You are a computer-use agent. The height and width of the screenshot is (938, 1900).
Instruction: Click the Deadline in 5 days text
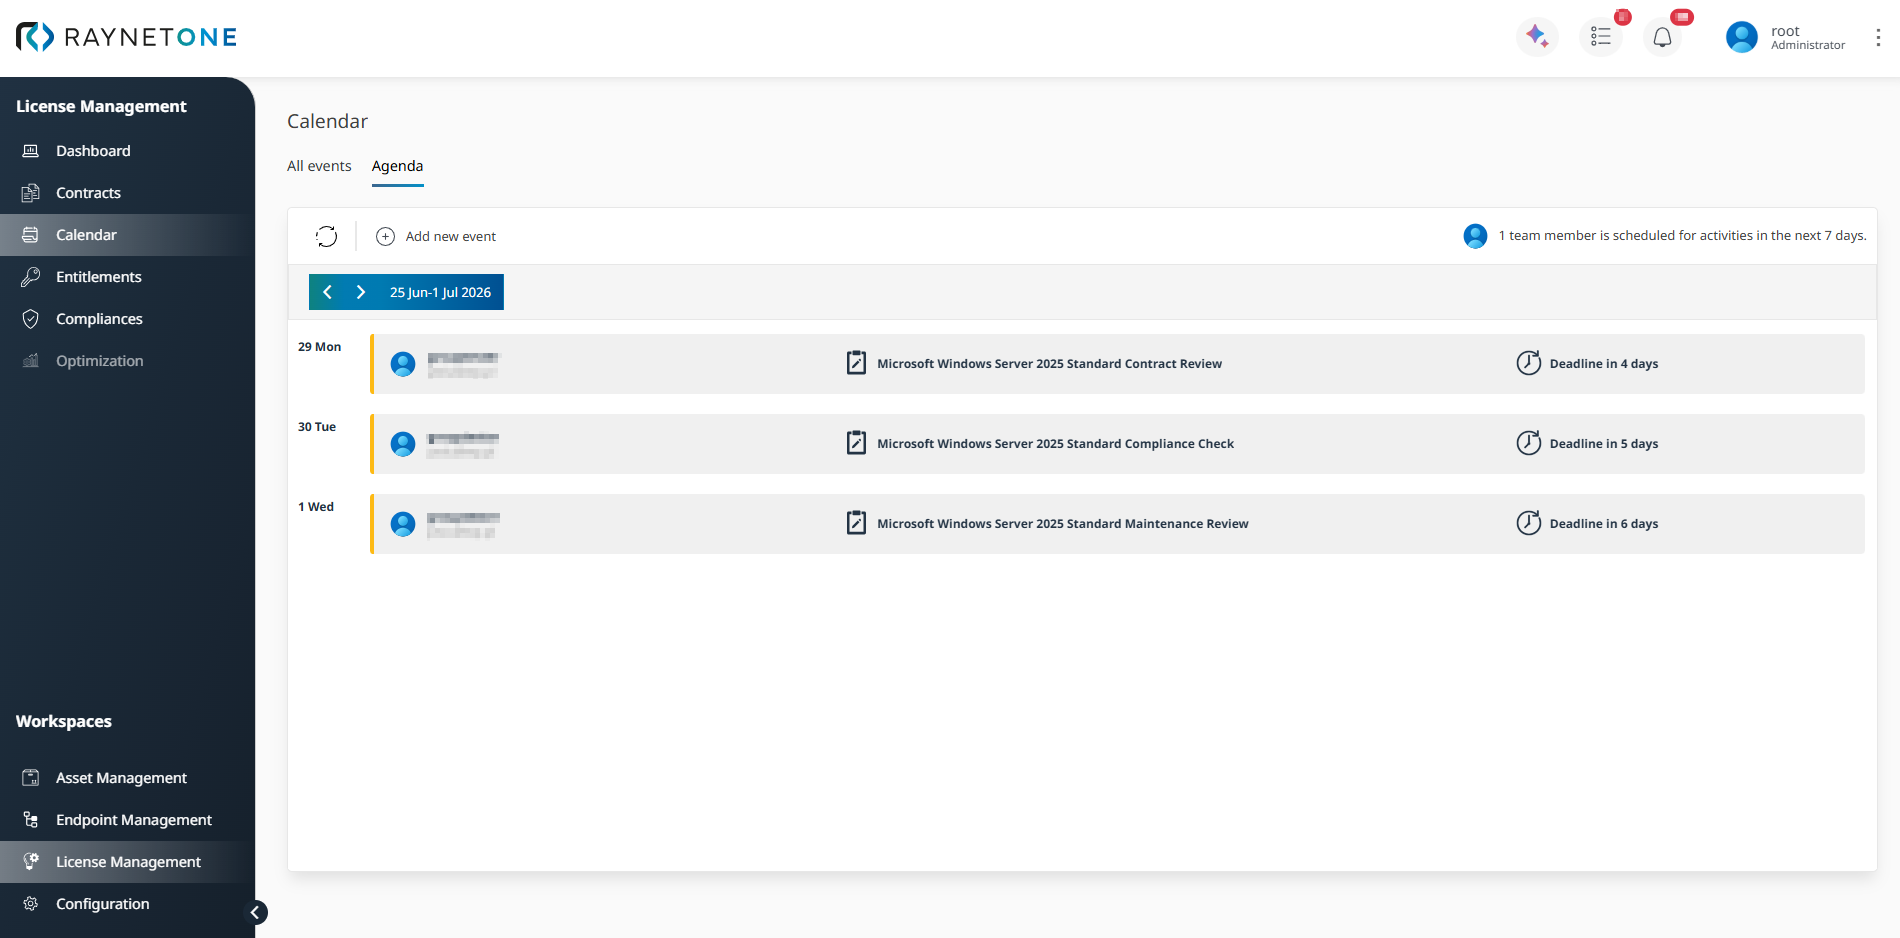(1604, 444)
